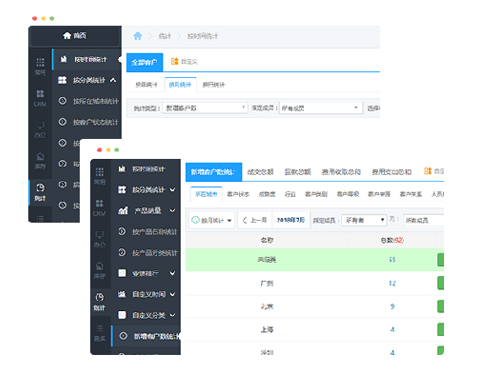Open 统计类型 dropdown showing 新增客户数
480x372 pixels.
point(205,108)
